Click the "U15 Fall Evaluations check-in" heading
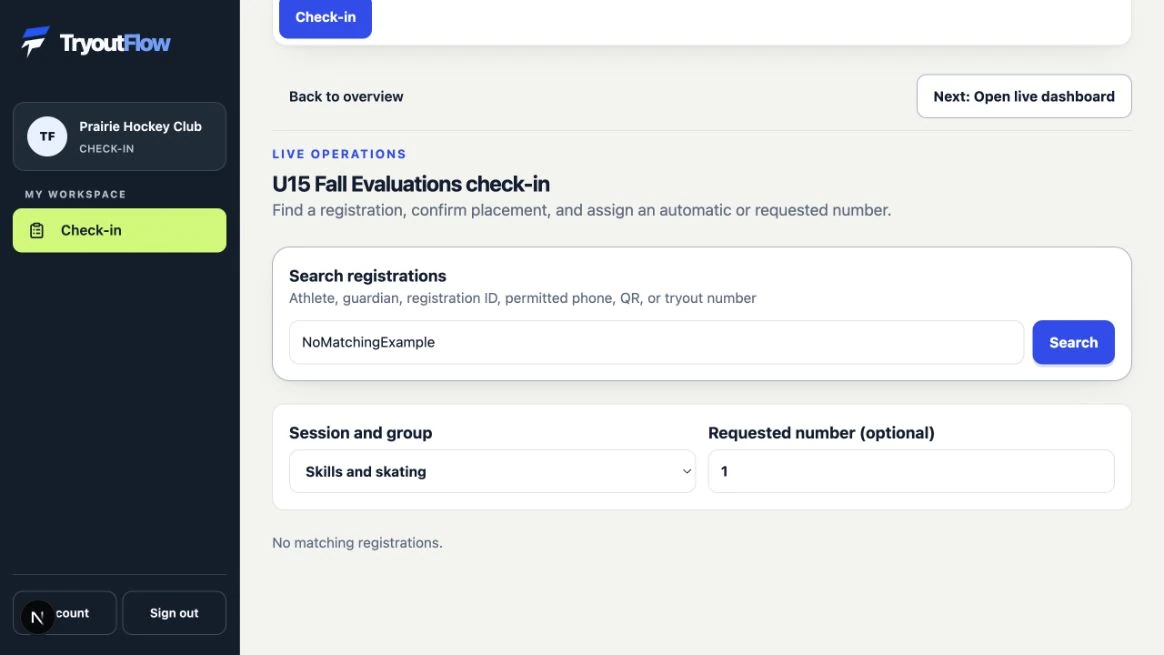The image size is (1164, 655). (411, 184)
